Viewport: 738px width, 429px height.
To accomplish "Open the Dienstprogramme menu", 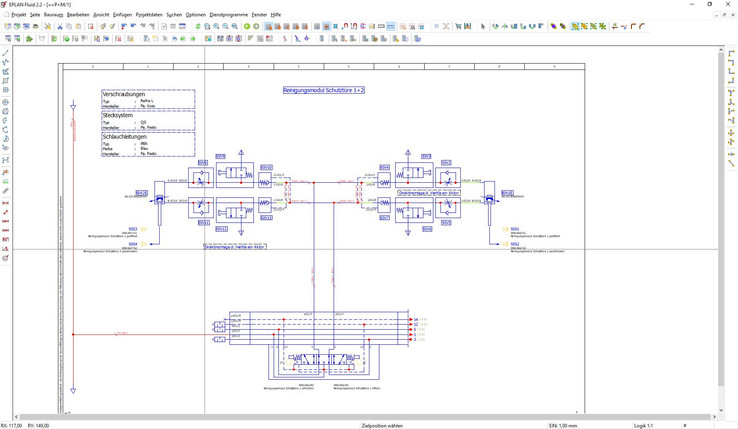I will pos(229,15).
